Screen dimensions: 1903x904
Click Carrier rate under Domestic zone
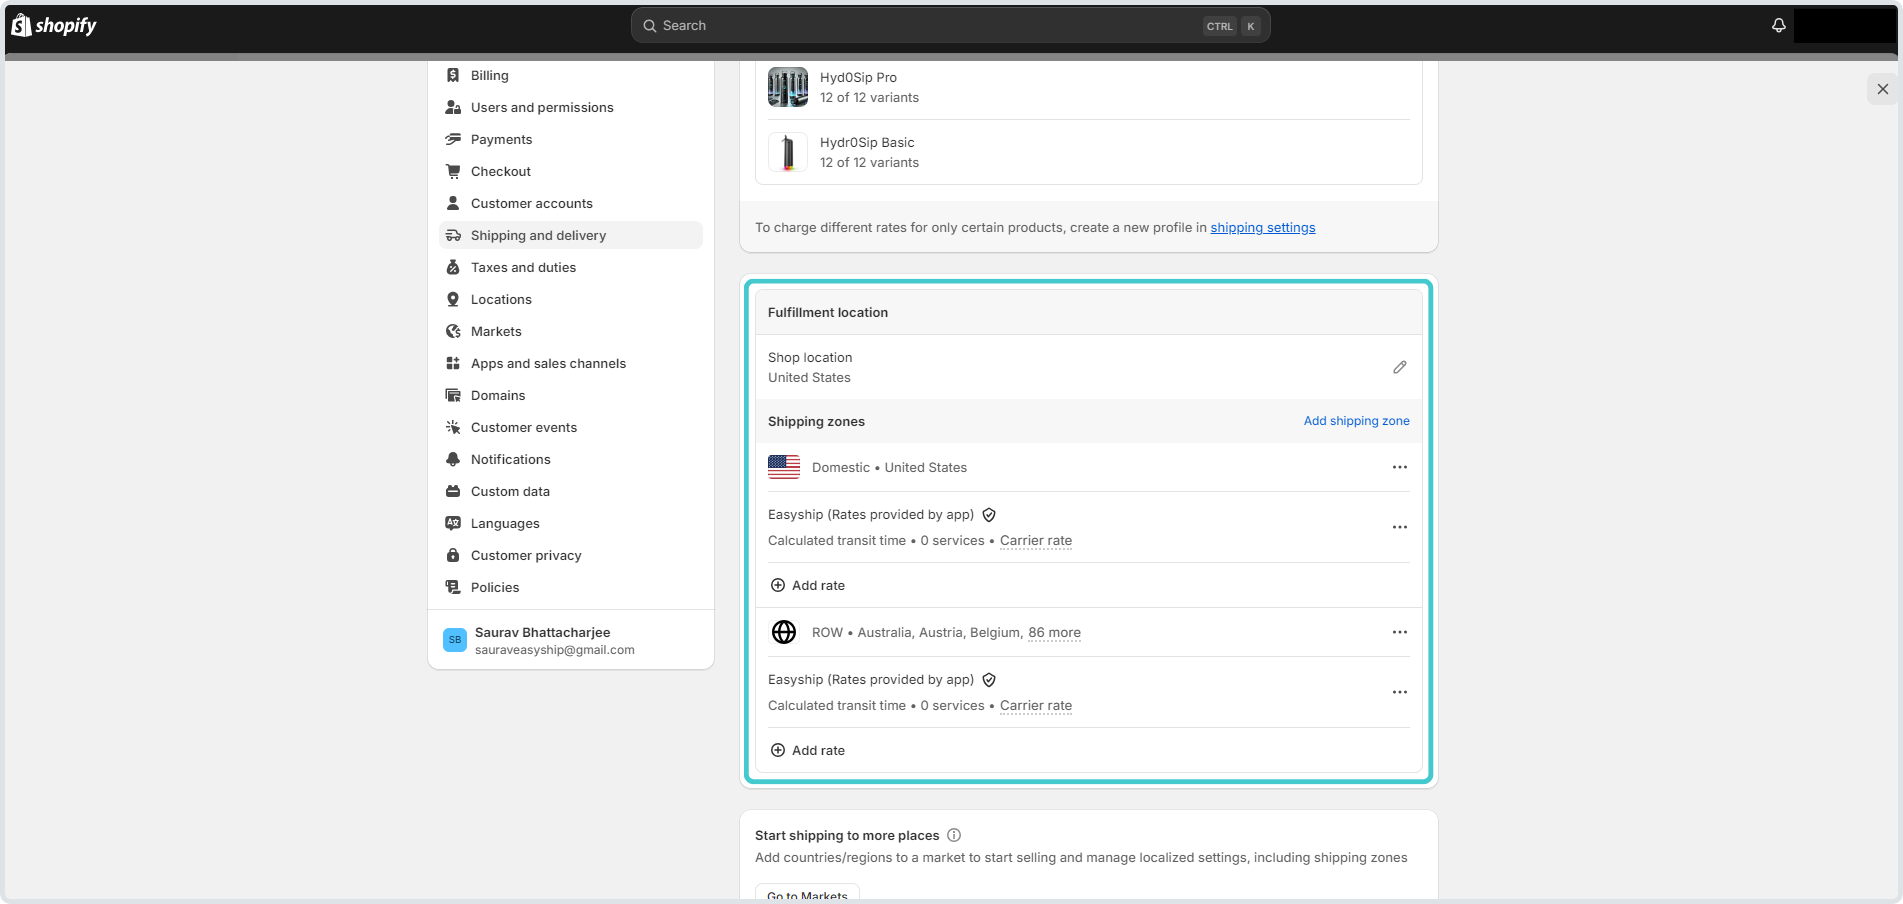[x=1036, y=541]
